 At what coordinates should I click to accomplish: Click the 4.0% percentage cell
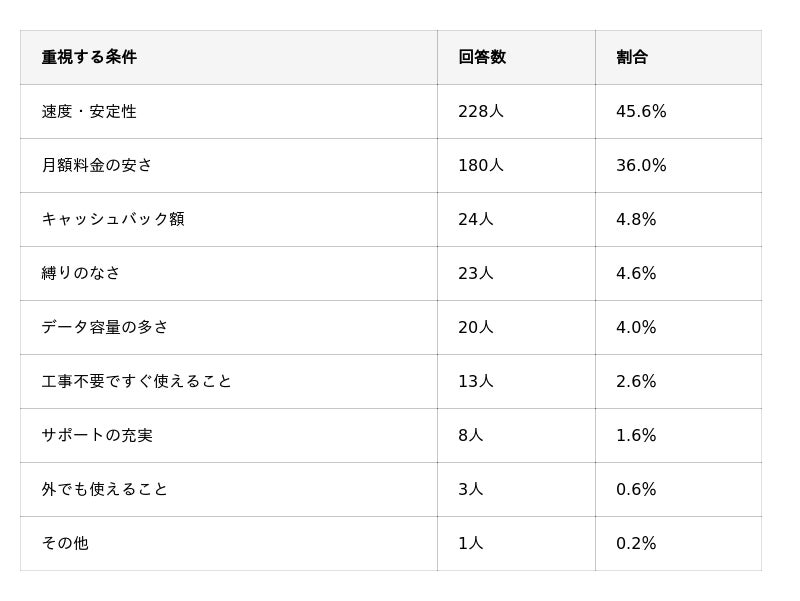coord(636,327)
